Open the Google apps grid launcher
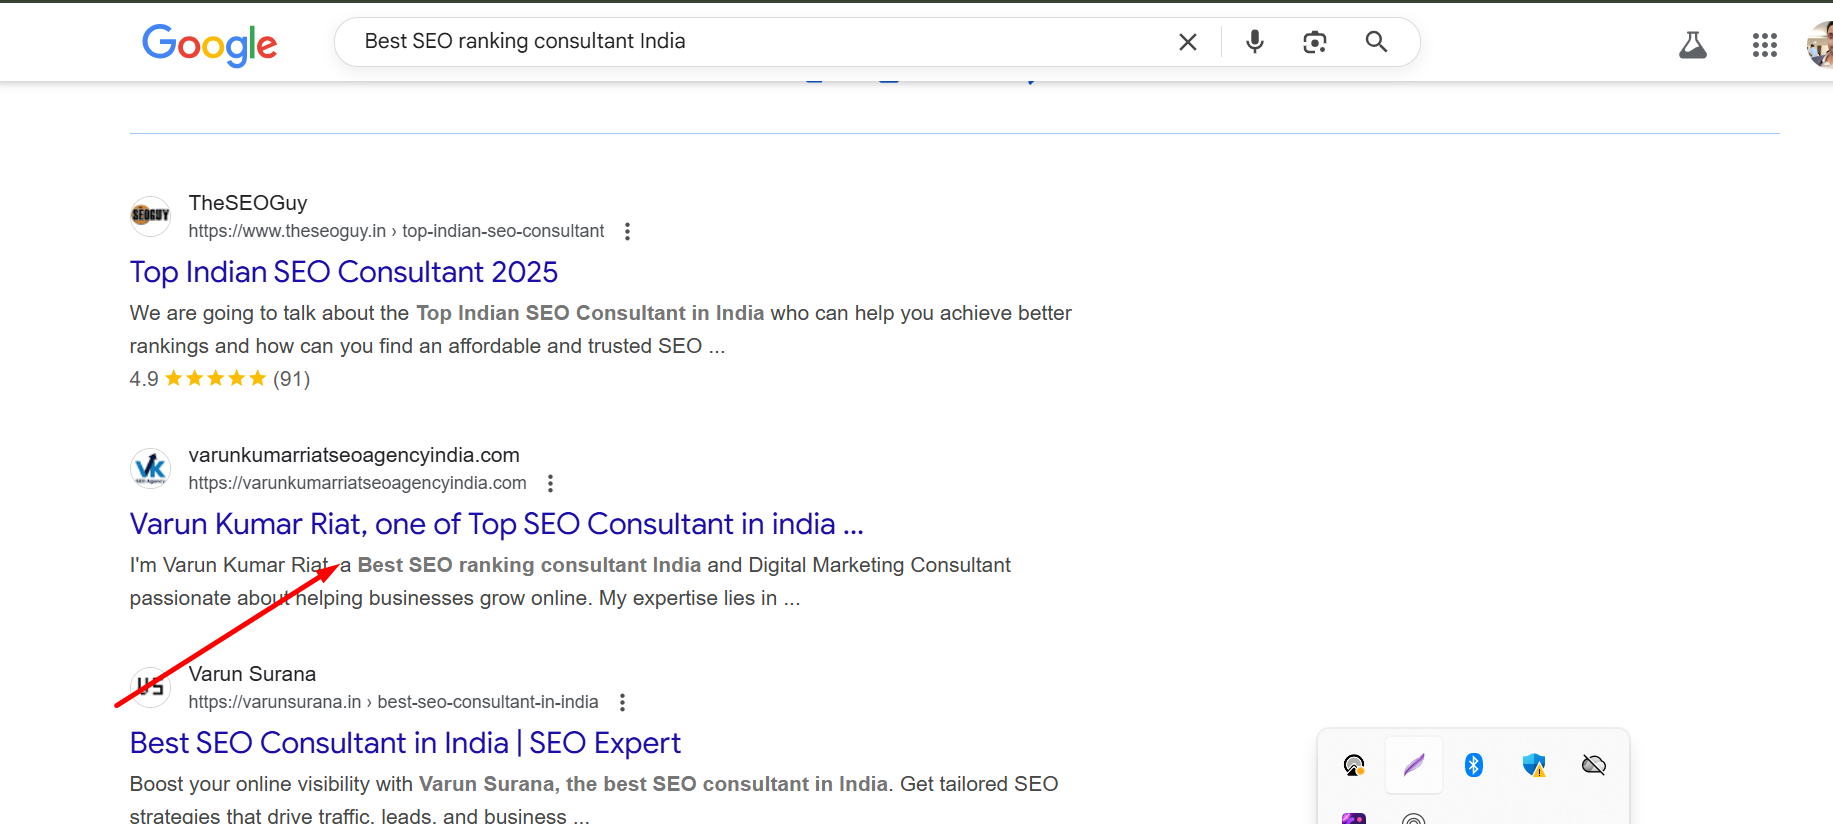1833x824 pixels. (1765, 45)
